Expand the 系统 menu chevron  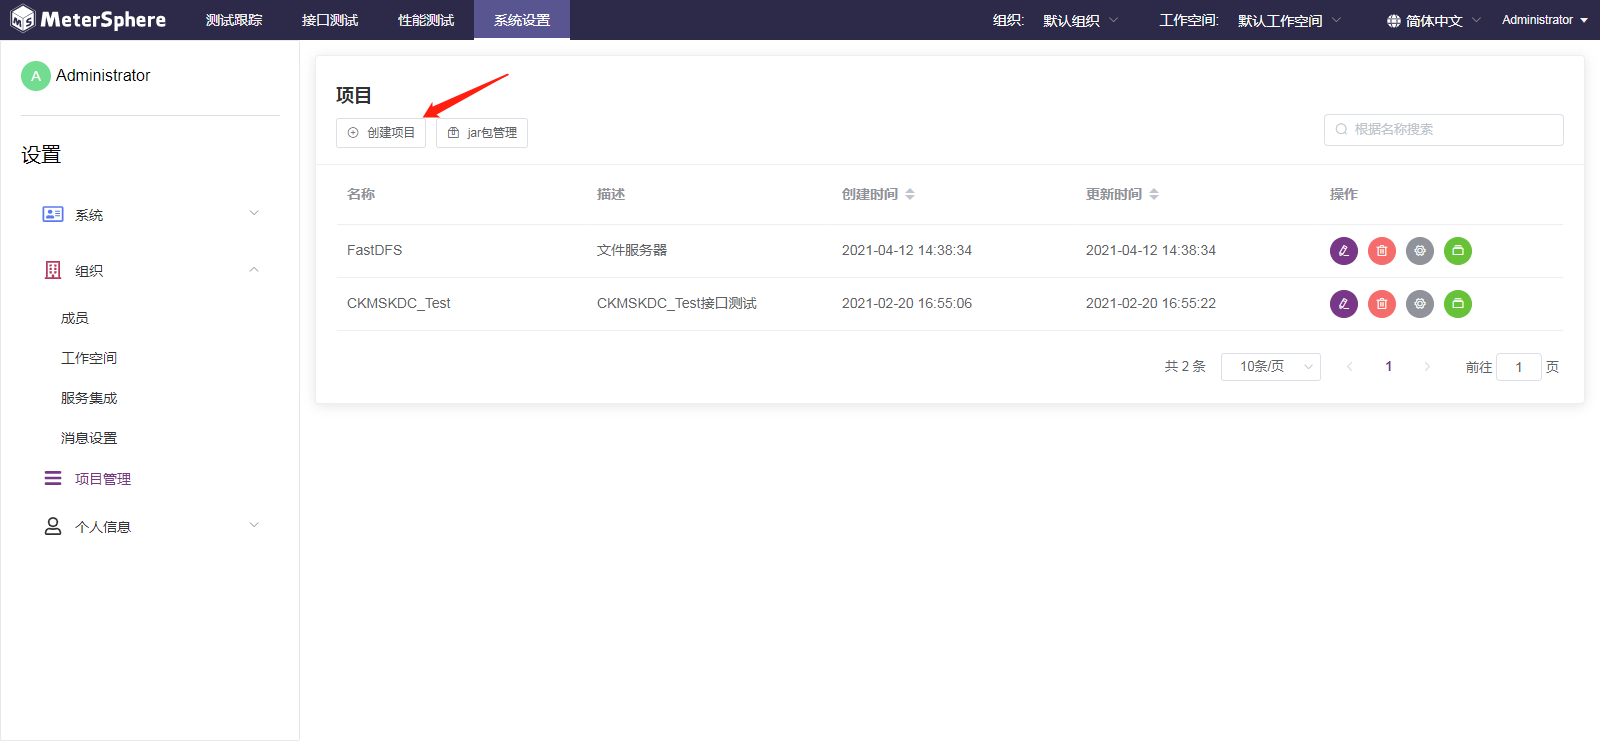pos(254,213)
